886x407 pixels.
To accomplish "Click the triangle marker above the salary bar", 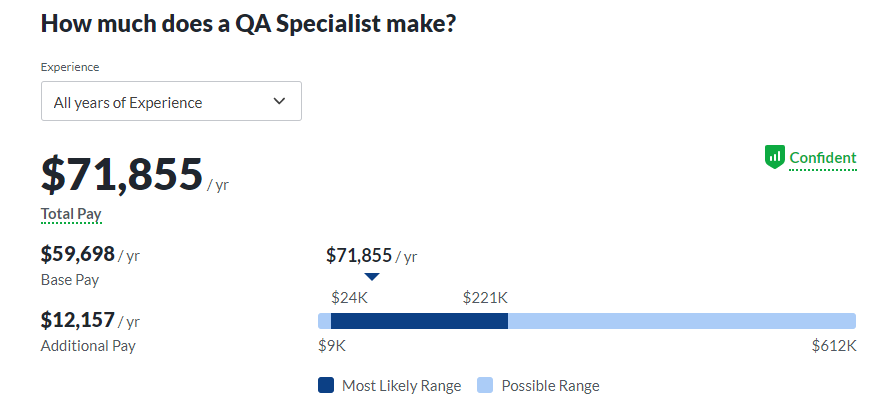I will coord(372,277).
